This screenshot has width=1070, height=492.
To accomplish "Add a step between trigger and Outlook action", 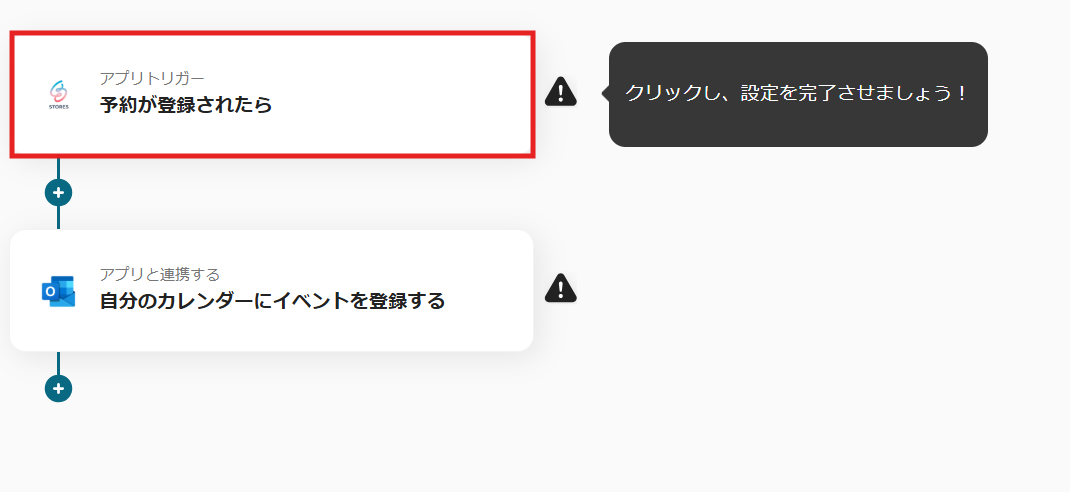I will pyautogui.click(x=59, y=192).
